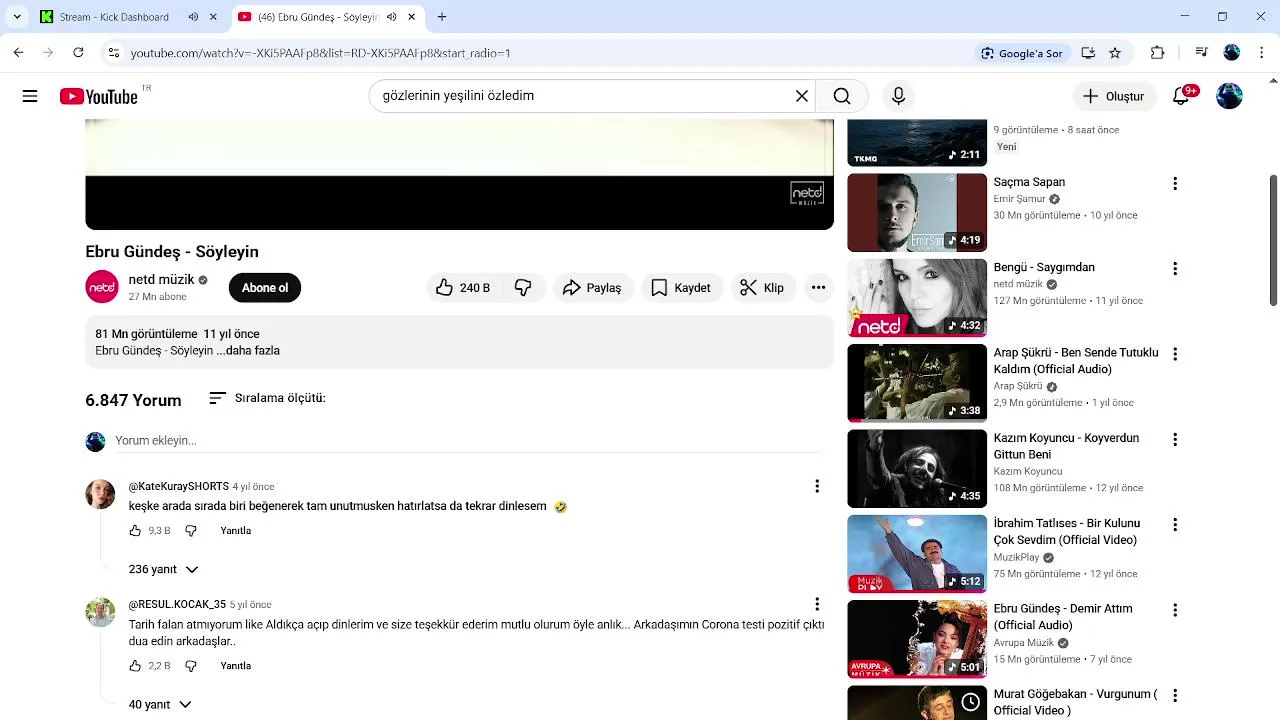Go back in Chrome history
Image resolution: width=1280 pixels, height=720 pixels.
click(x=18, y=53)
